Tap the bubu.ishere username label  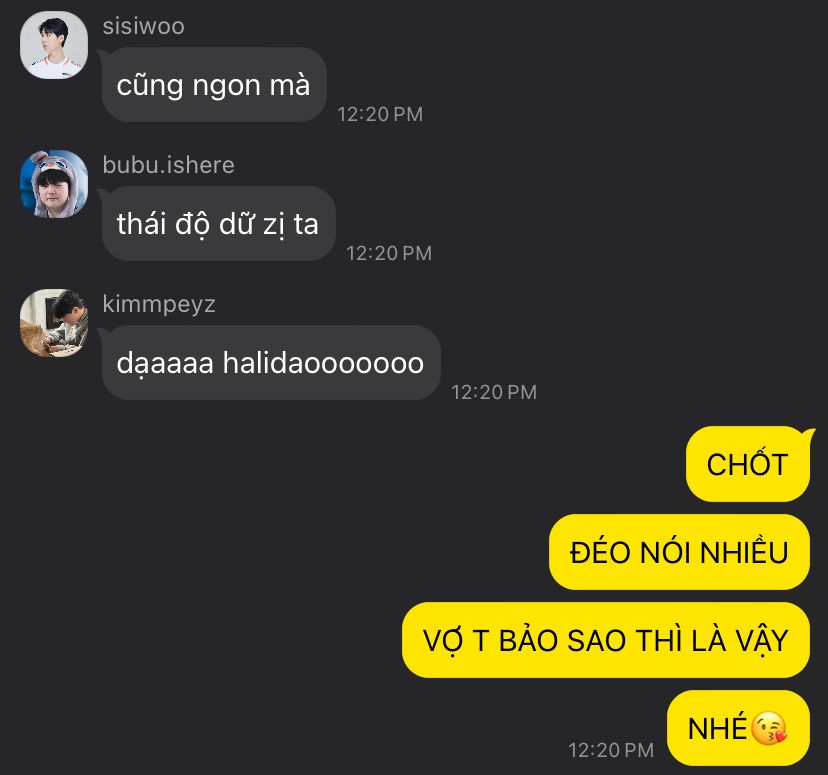[x=168, y=165]
